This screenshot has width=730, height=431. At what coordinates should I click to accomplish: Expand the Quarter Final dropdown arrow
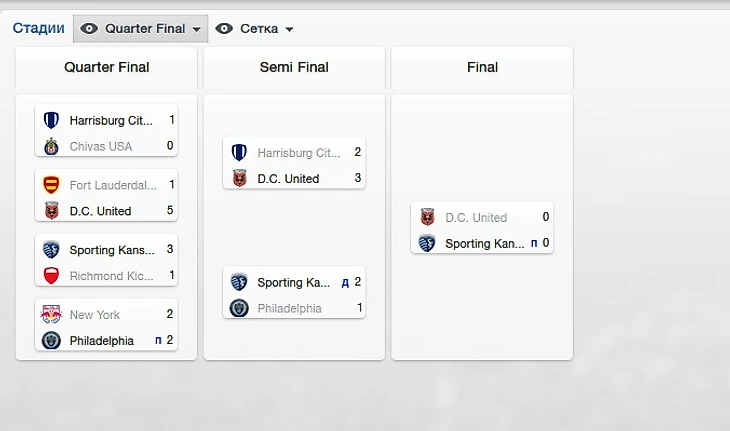pos(197,30)
